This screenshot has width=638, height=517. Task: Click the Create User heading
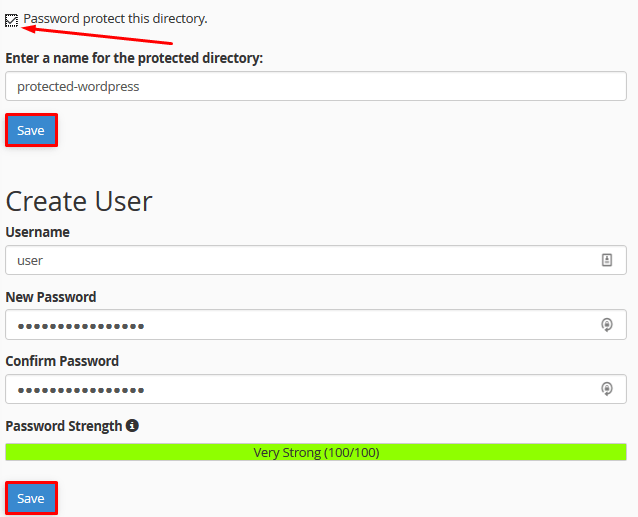coord(79,201)
